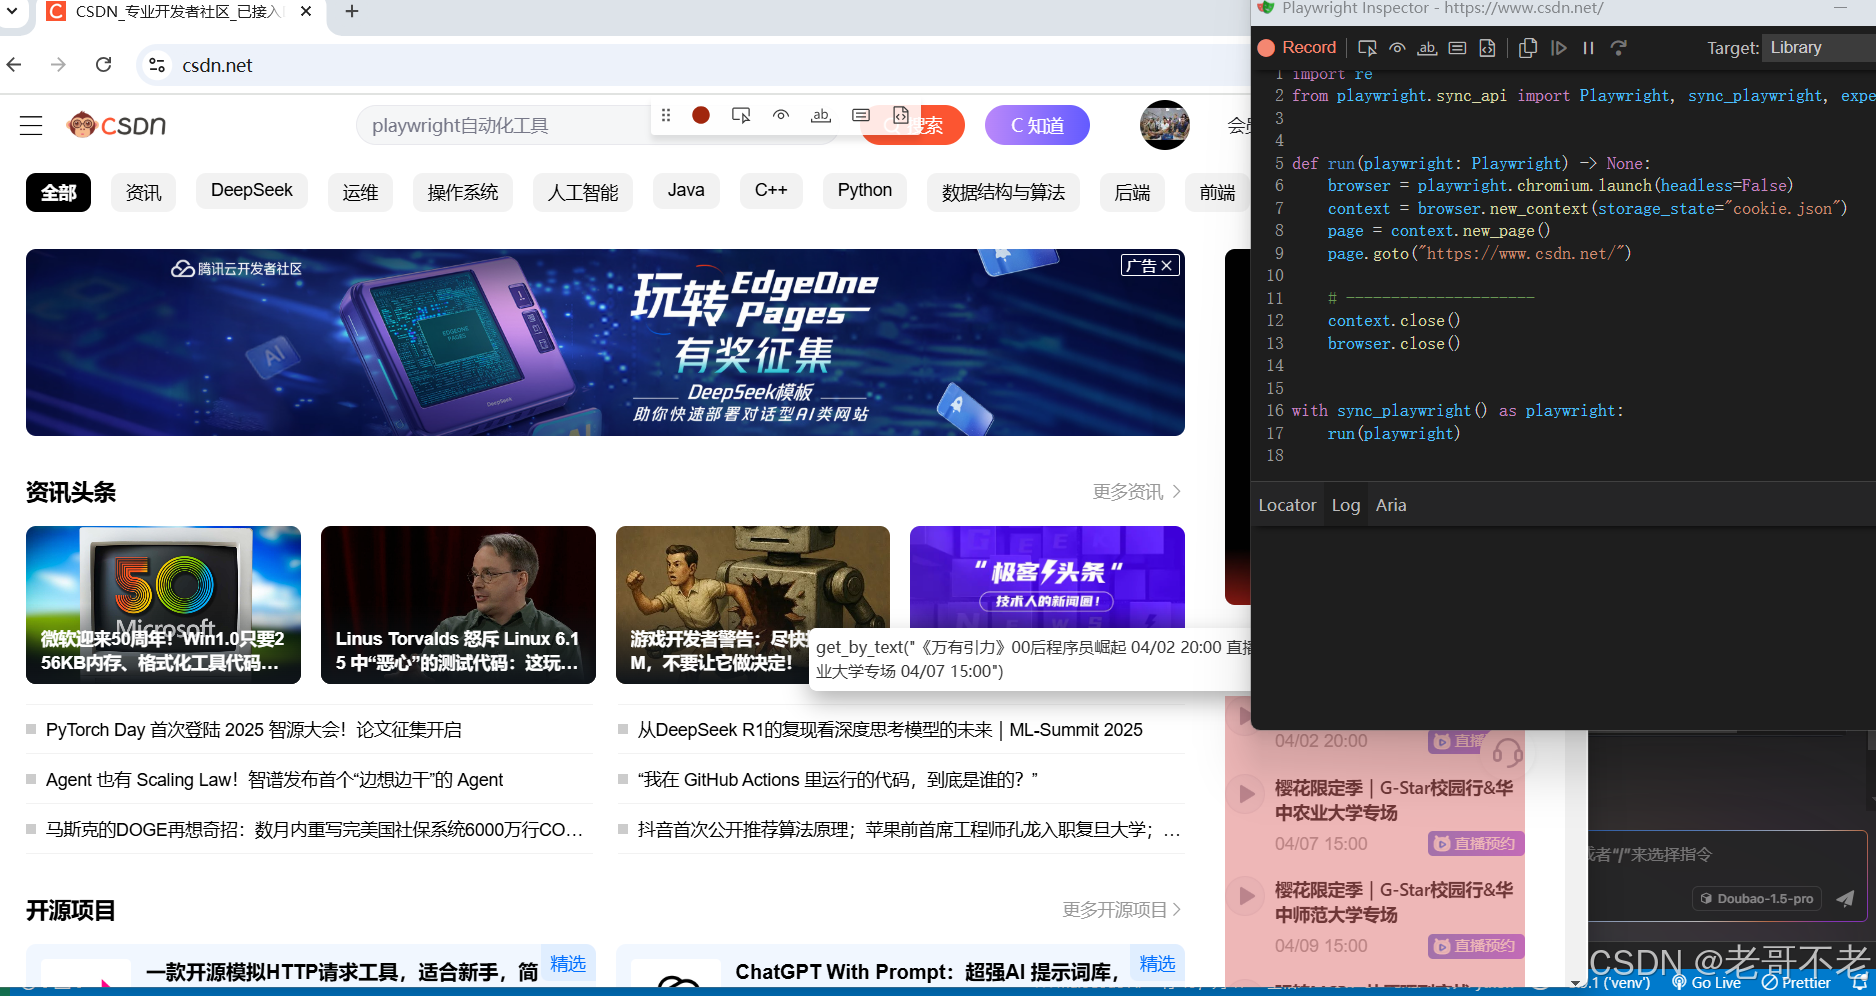Click the C知道 button
Viewport: 1876px width, 996px height.
tap(1037, 126)
